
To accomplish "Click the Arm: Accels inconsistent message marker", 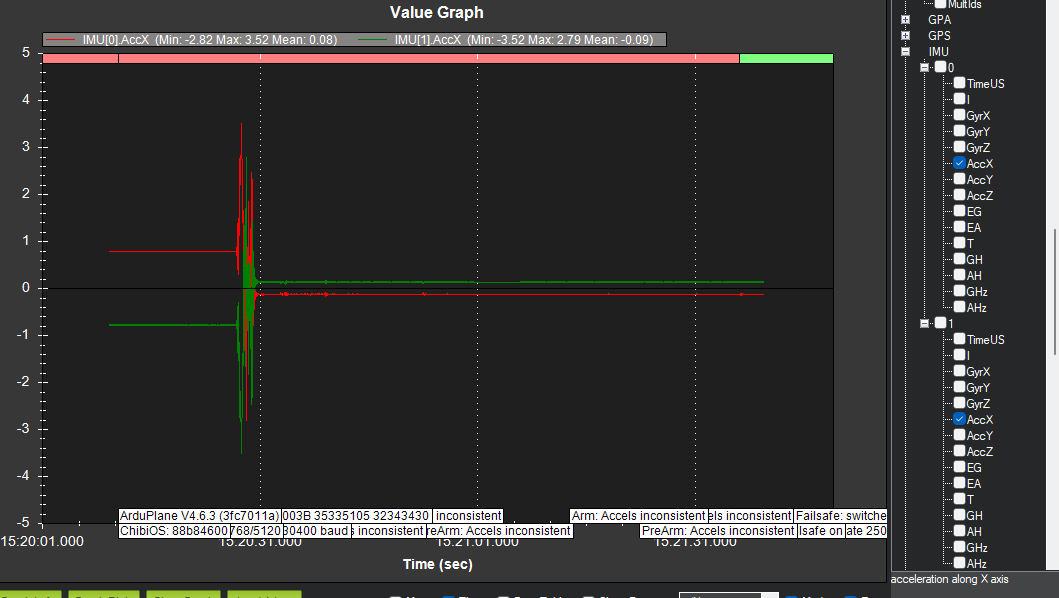I will click(638, 516).
